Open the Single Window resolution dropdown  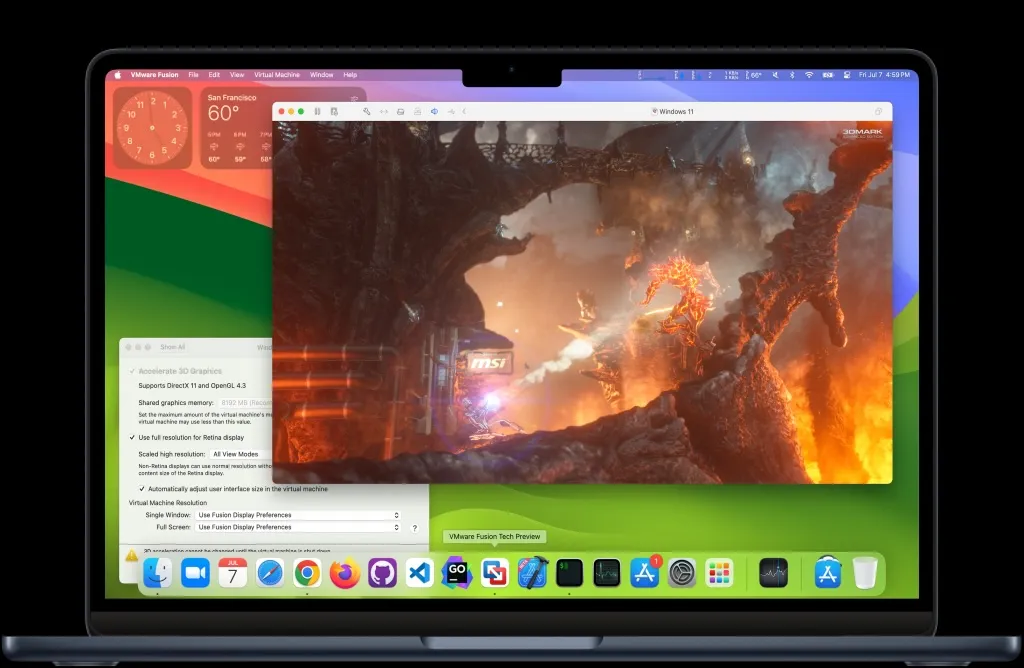coord(296,515)
